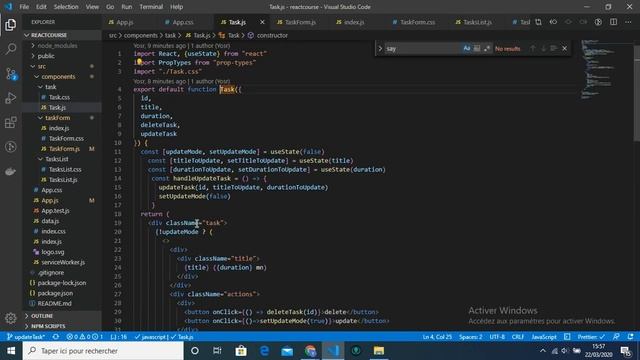The height and width of the screenshot is (360, 640).
Task: Click the lightbulb quick-fix icon on line 2
Action: (139, 62)
